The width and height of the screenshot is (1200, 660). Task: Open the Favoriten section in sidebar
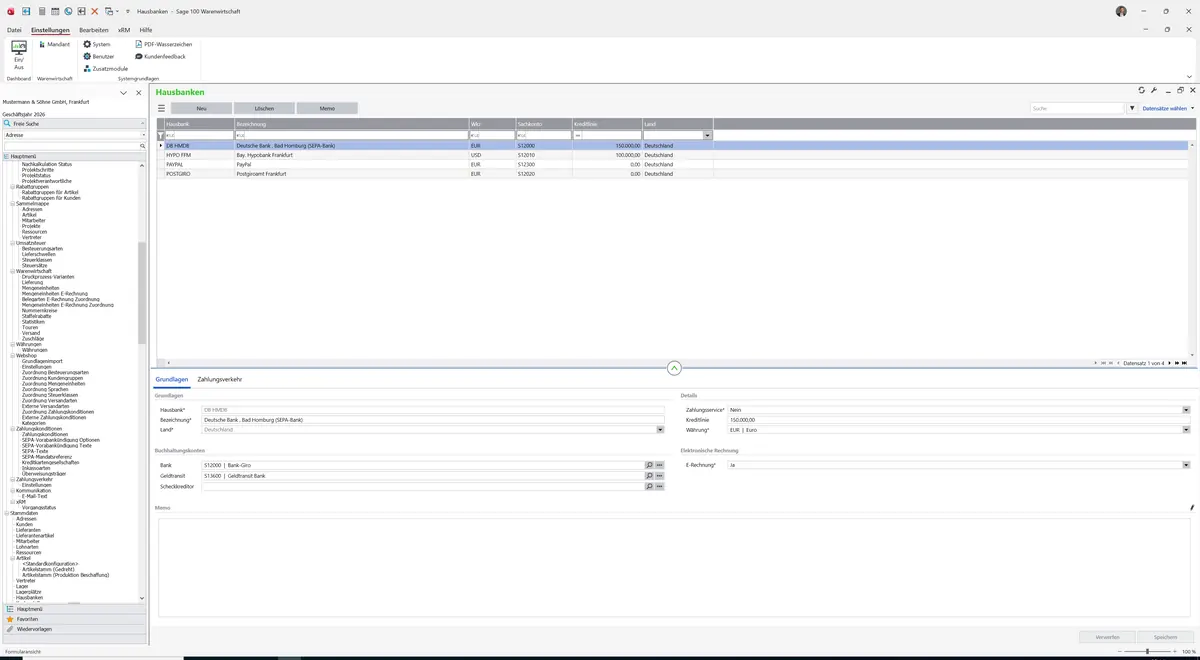pyautogui.click(x=74, y=619)
